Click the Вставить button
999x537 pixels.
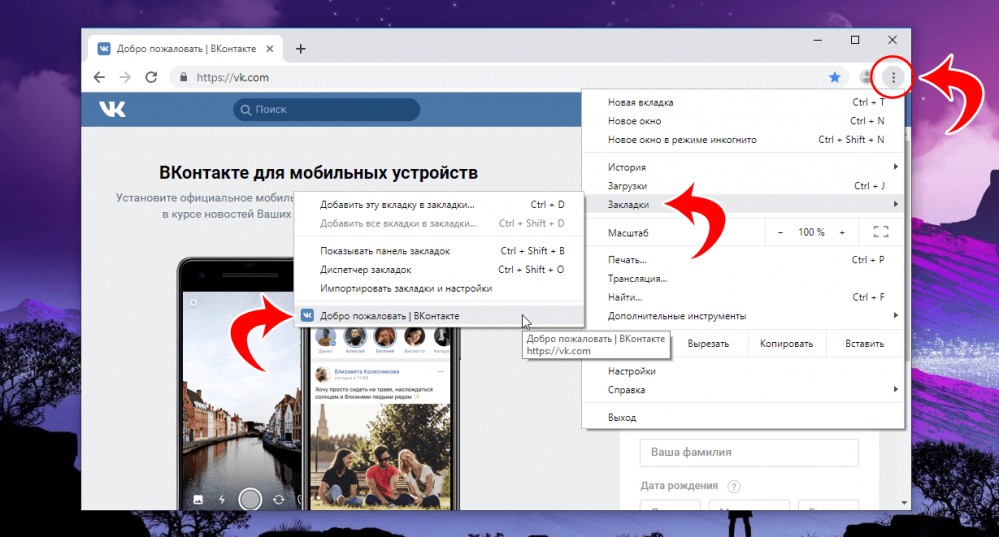pyautogui.click(x=865, y=343)
